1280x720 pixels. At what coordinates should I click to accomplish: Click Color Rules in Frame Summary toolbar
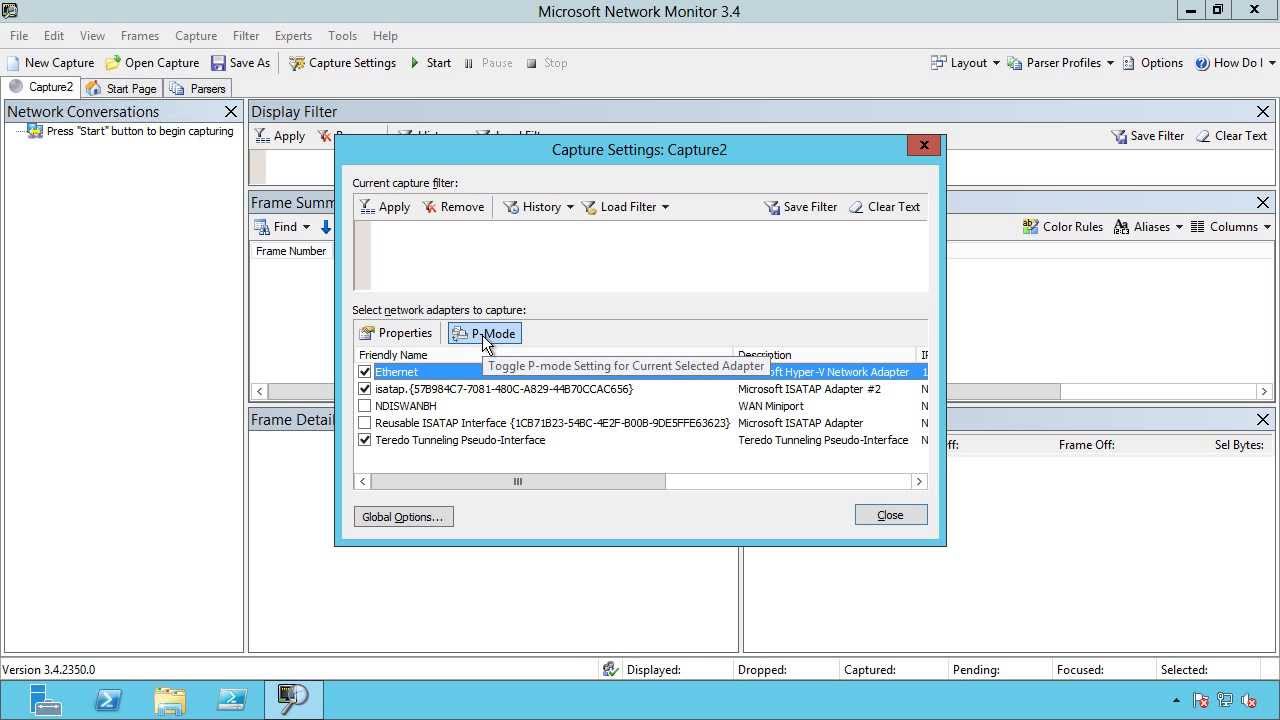click(1062, 227)
